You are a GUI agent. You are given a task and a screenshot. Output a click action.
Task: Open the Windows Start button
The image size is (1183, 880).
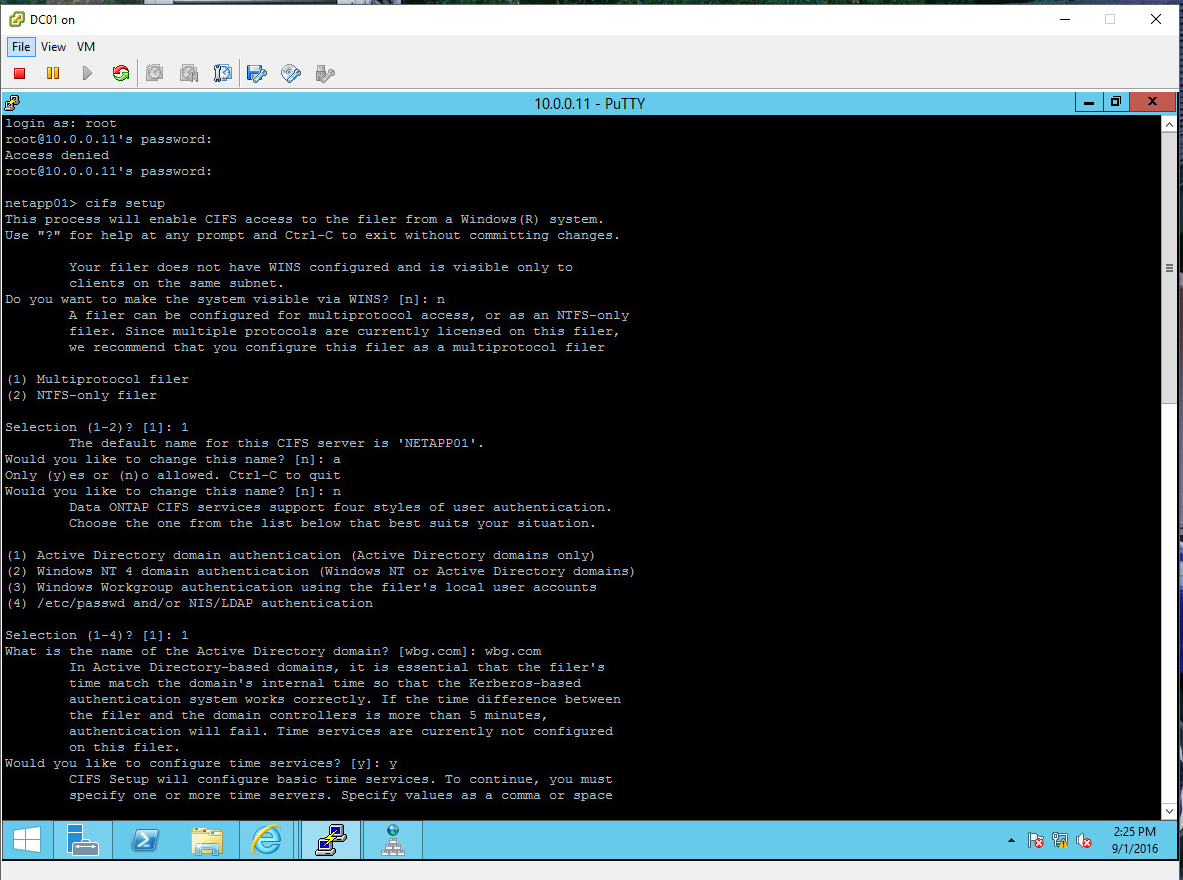click(x=26, y=839)
